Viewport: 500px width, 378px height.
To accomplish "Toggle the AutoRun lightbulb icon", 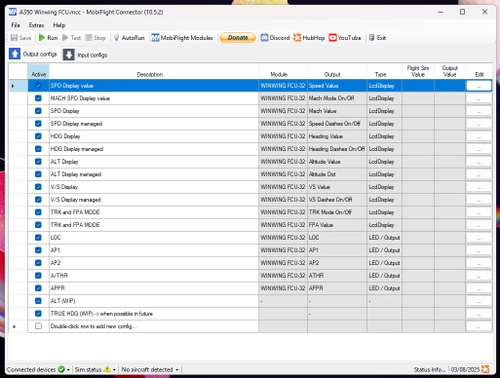I will click(116, 38).
